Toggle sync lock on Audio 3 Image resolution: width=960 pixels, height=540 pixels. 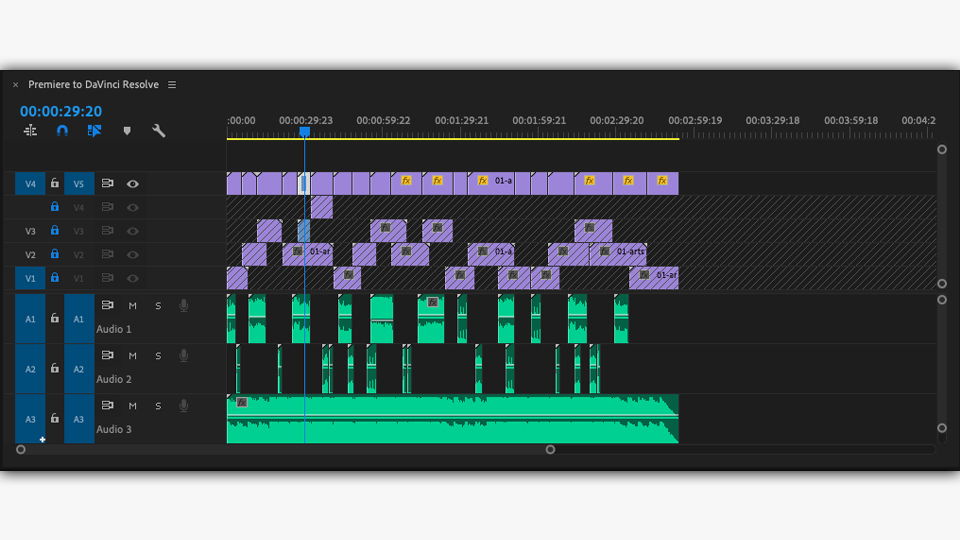pos(107,405)
